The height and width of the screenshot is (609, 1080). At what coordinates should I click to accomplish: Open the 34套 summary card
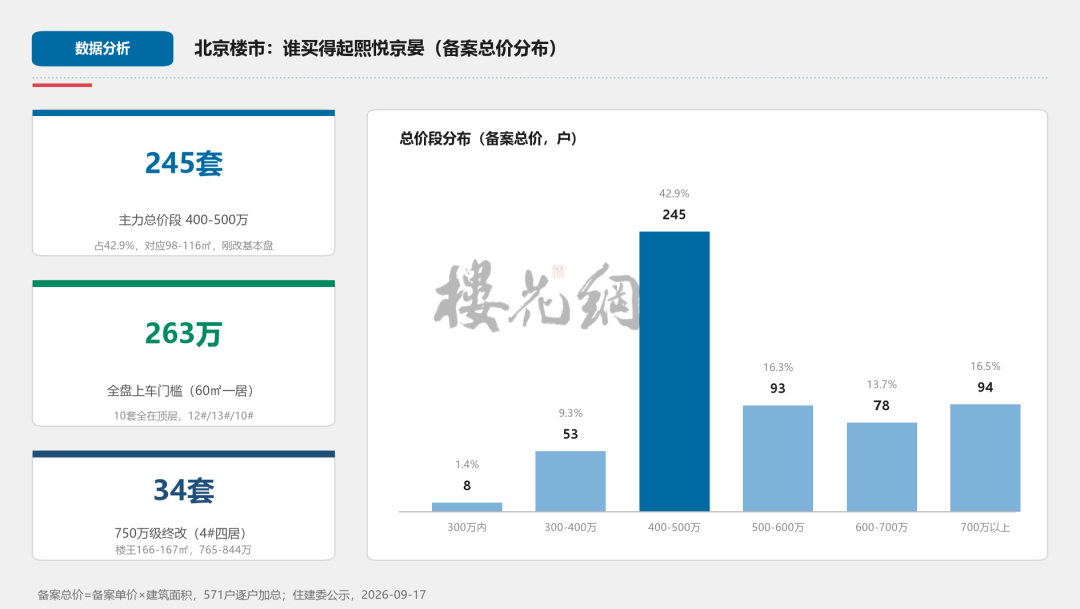(183, 505)
